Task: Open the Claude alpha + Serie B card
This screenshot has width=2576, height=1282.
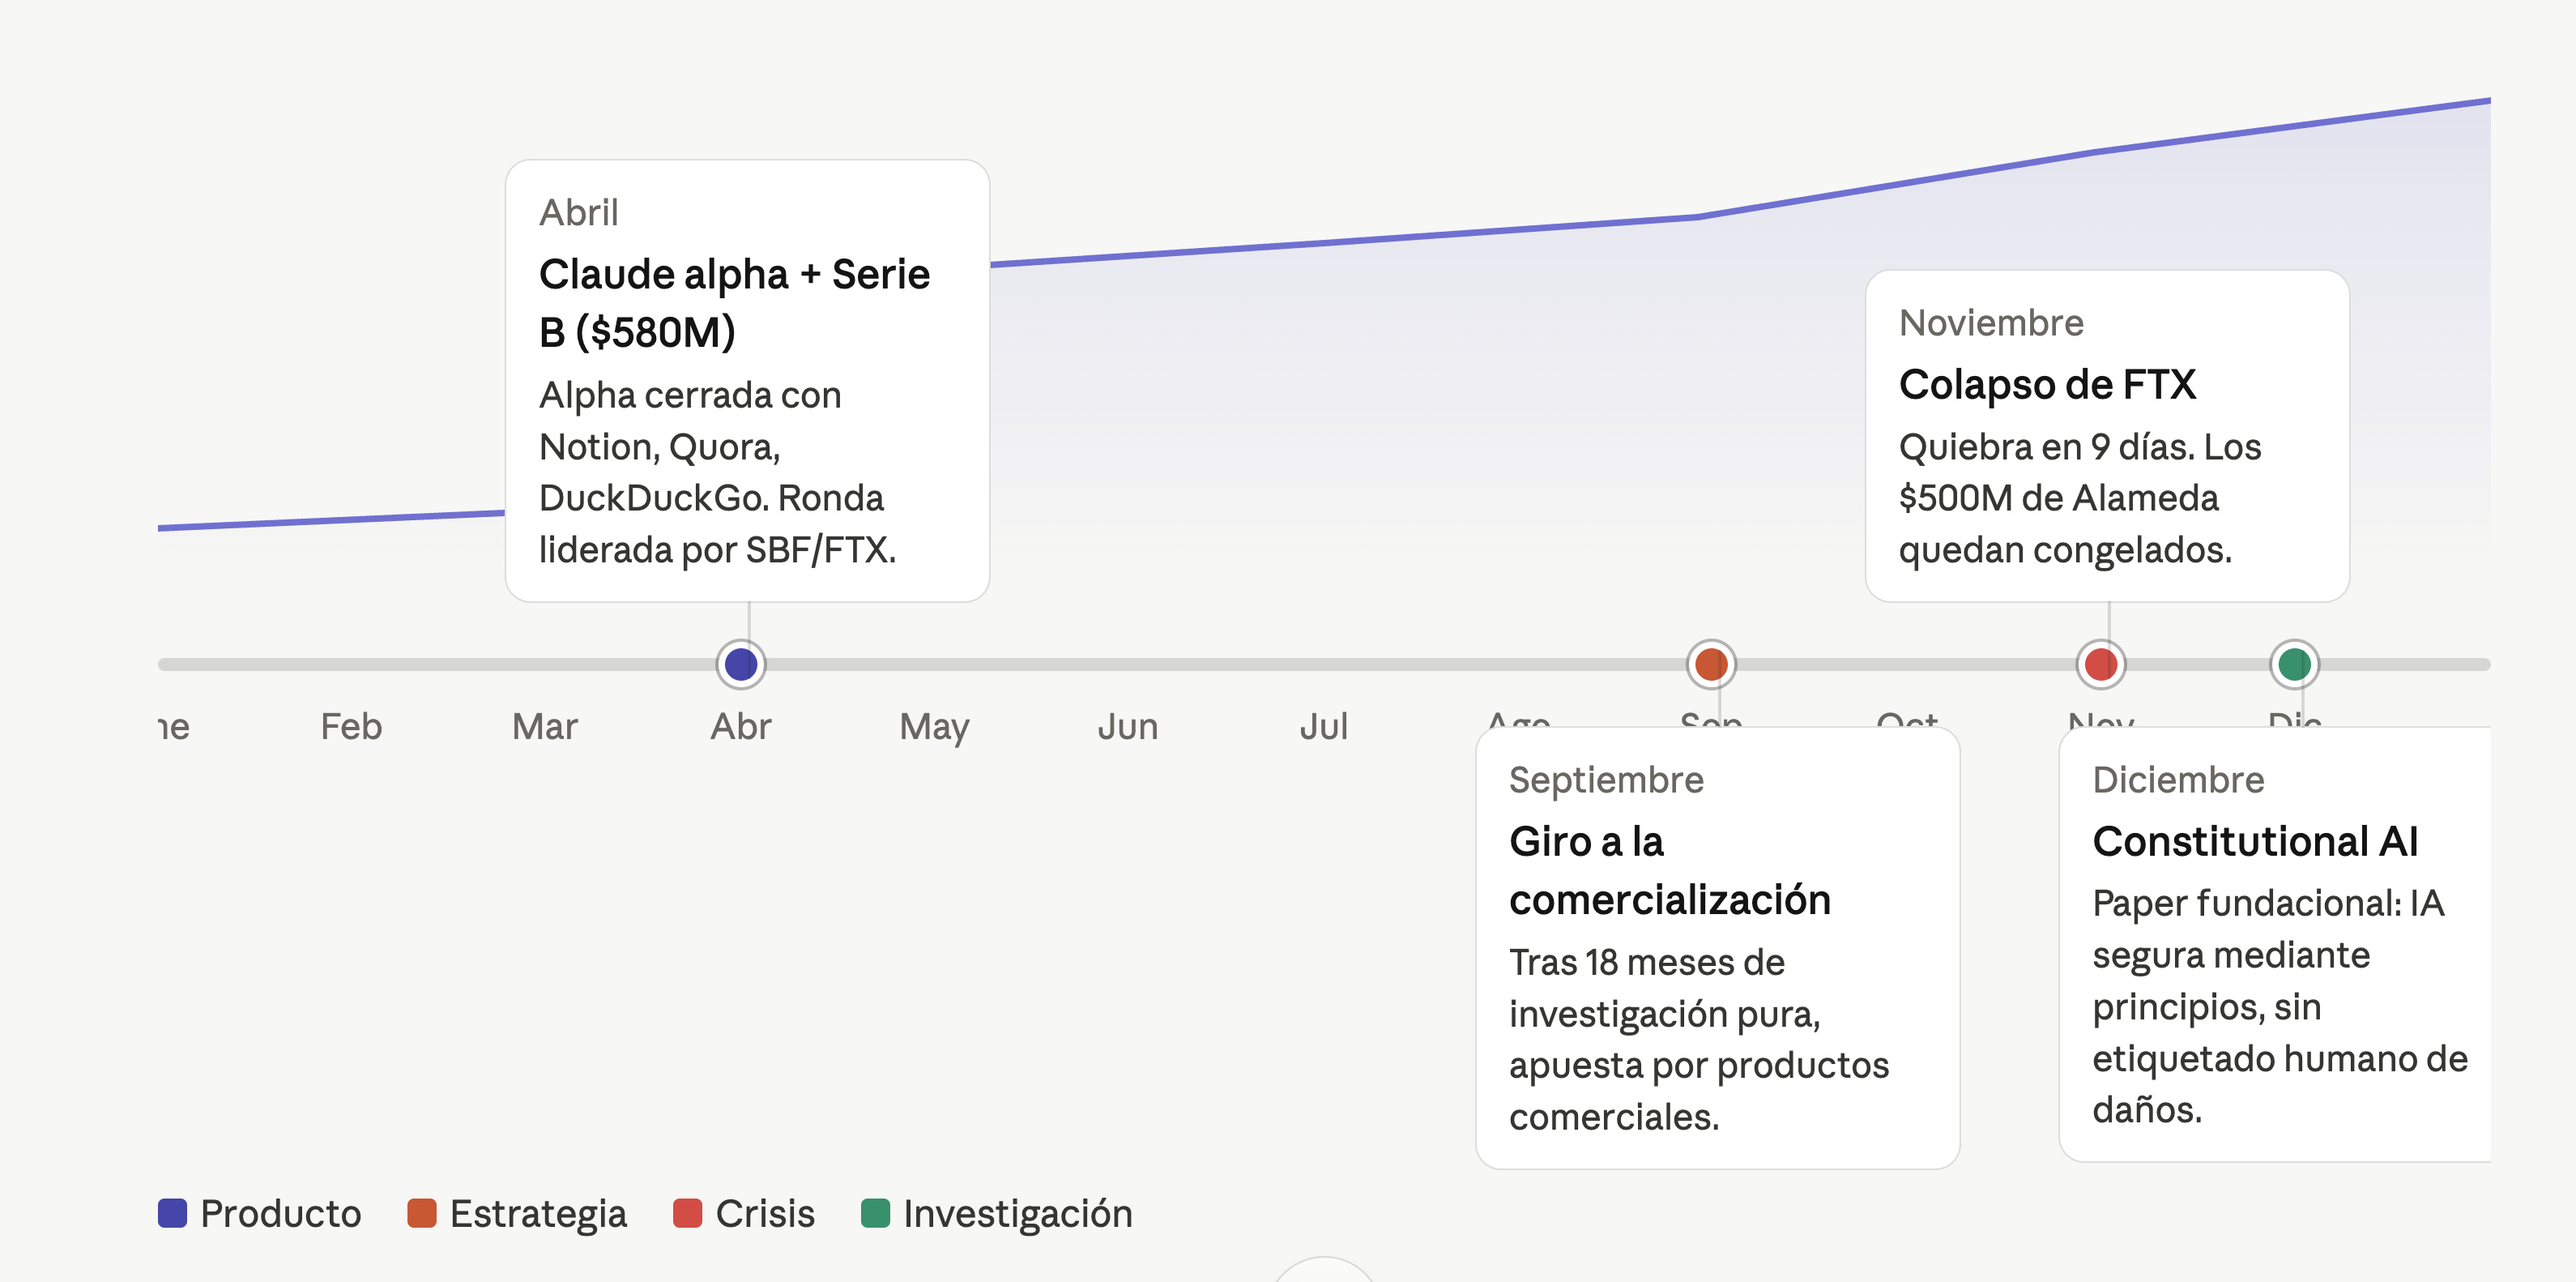Action: [747, 380]
